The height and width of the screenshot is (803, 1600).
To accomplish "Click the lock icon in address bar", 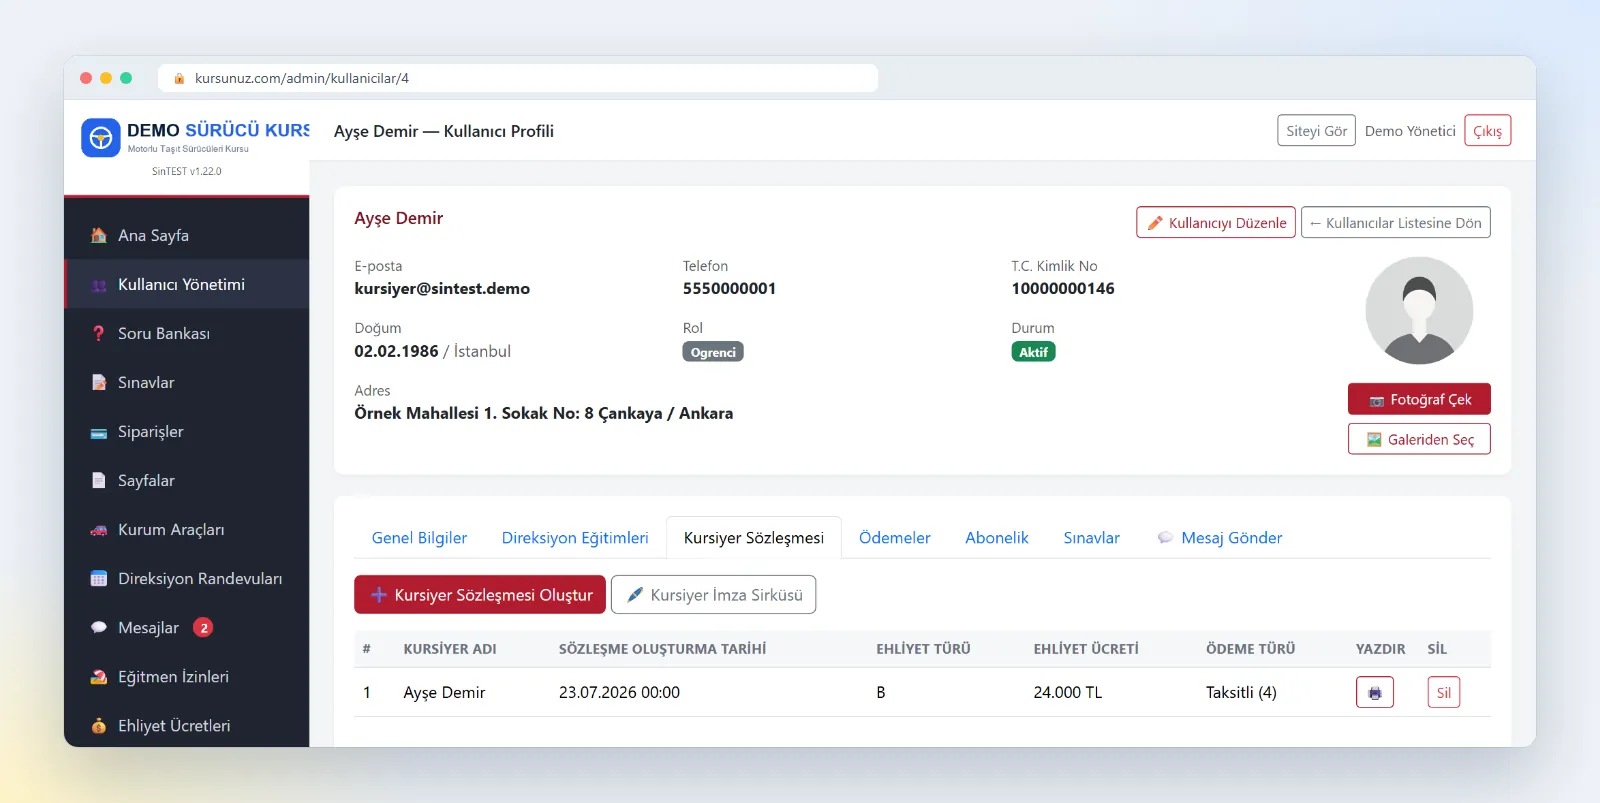I will point(180,78).
